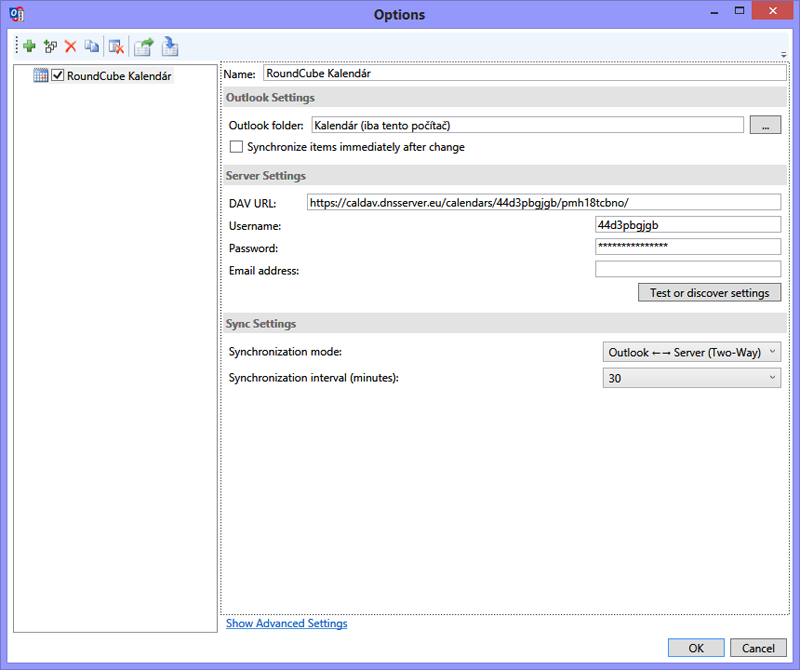The image size is (800, 670).
Task: Export profiles to a file
Action: 144,47
